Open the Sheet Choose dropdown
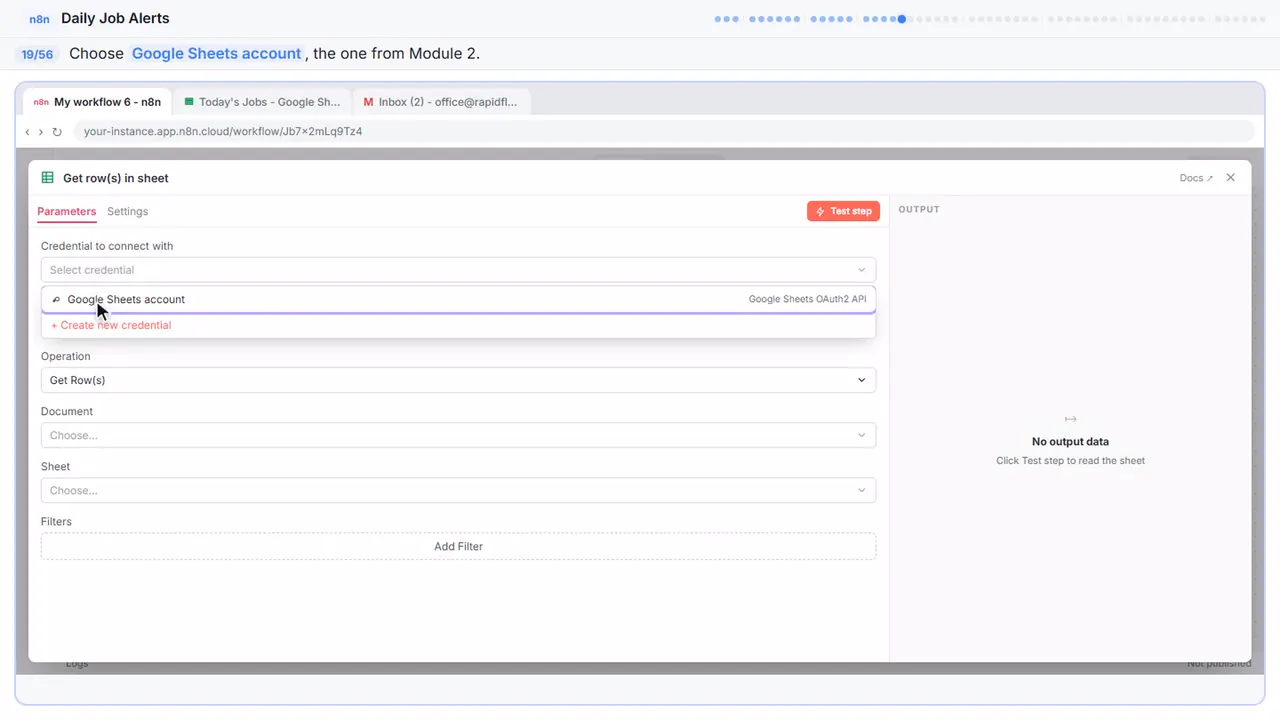The width and height of the screenshot is (1280, 720). (458, 490)
